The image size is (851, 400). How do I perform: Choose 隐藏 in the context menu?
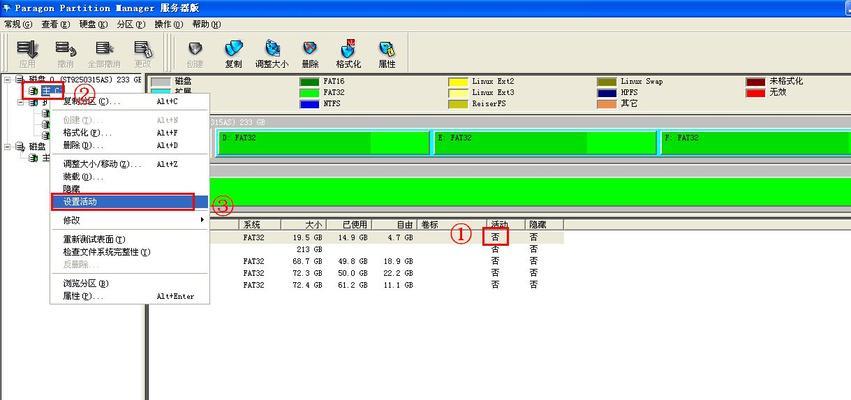click(130, 189)
